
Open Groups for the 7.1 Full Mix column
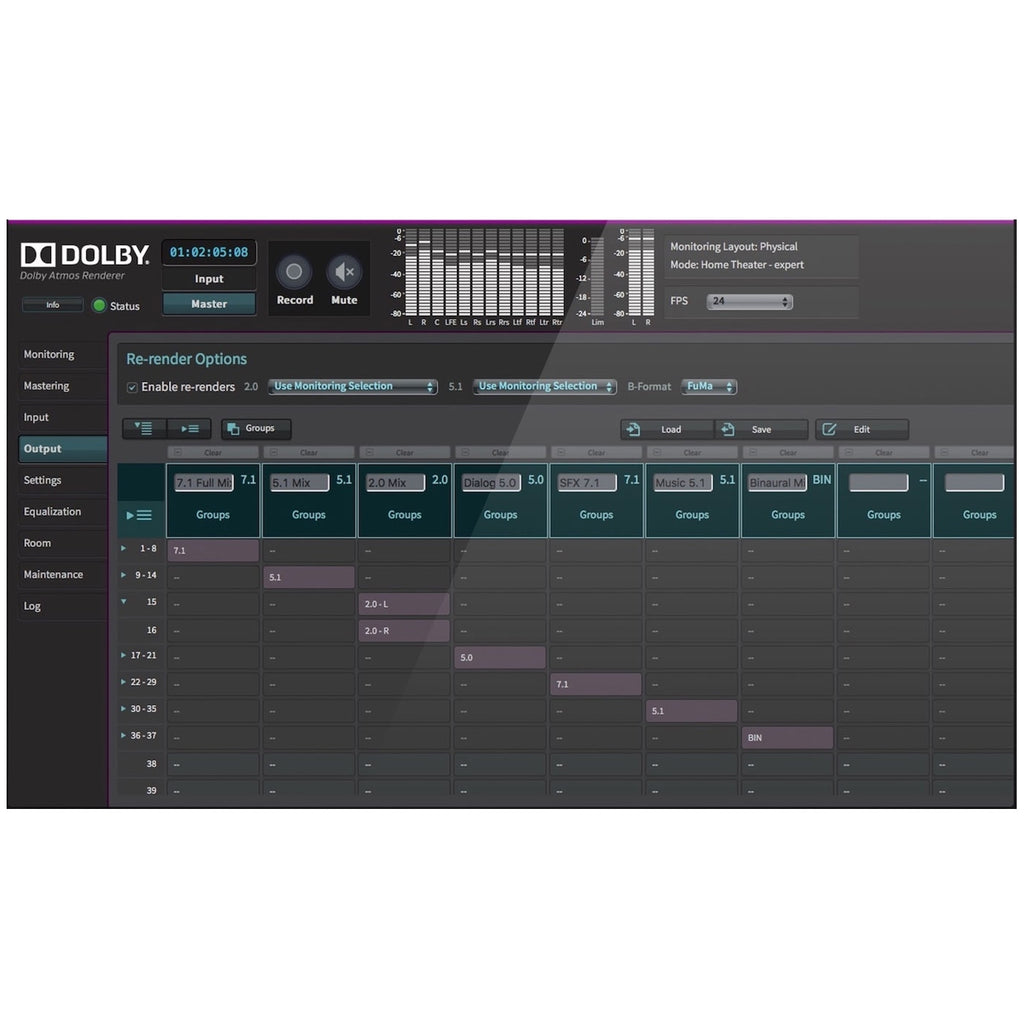213,515
